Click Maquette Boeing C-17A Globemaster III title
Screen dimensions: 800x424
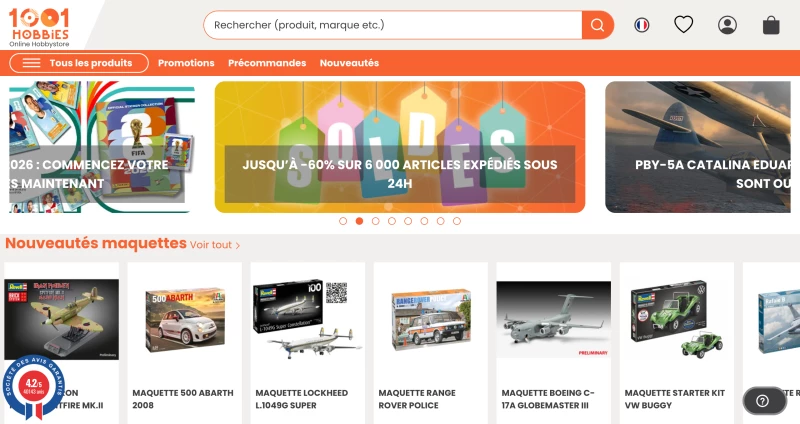548,399
